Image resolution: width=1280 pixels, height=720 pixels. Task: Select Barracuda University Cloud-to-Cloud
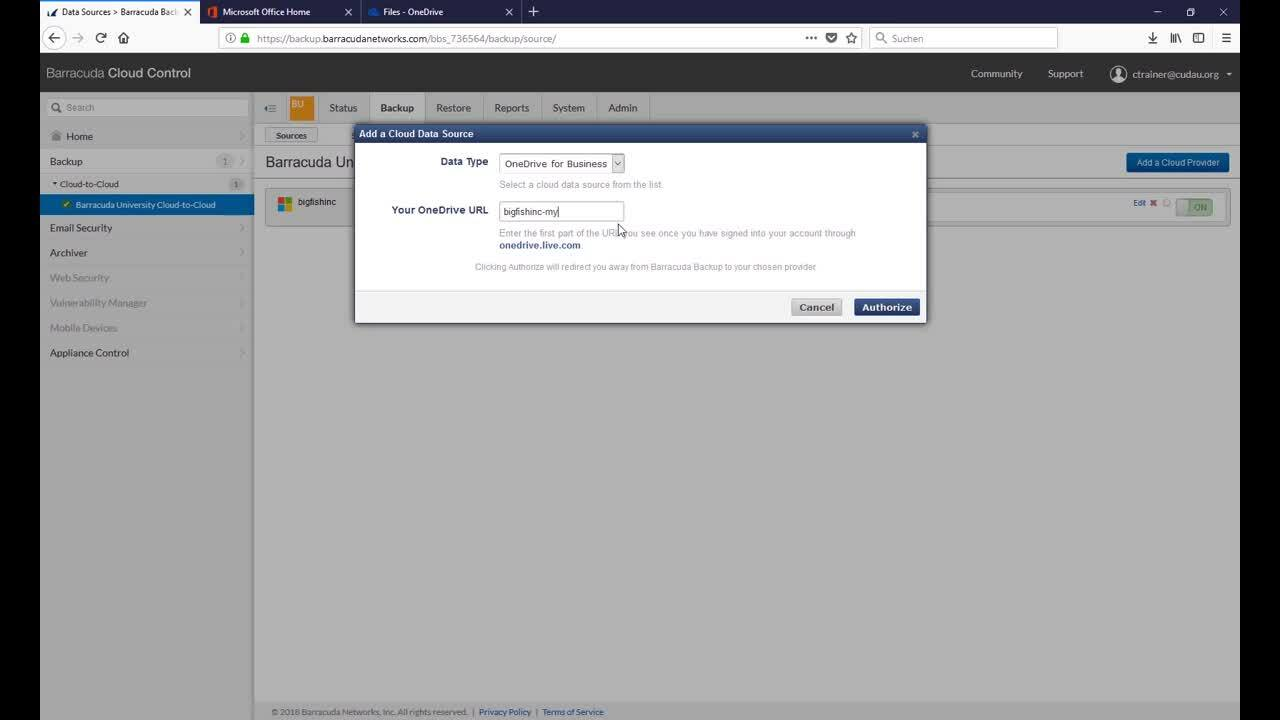pyautogui.click(x=145, y=205)
